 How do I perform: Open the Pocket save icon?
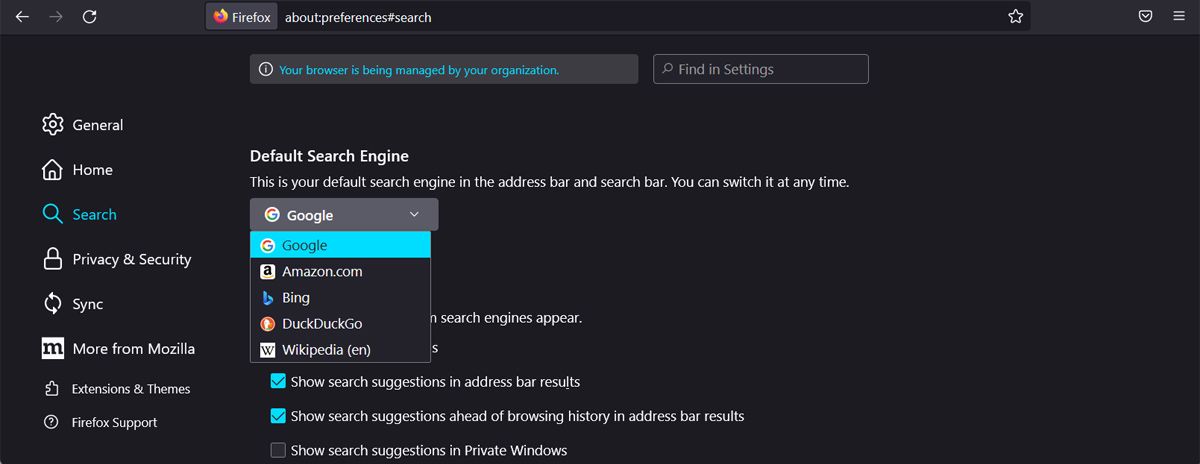click(1146, 17)
